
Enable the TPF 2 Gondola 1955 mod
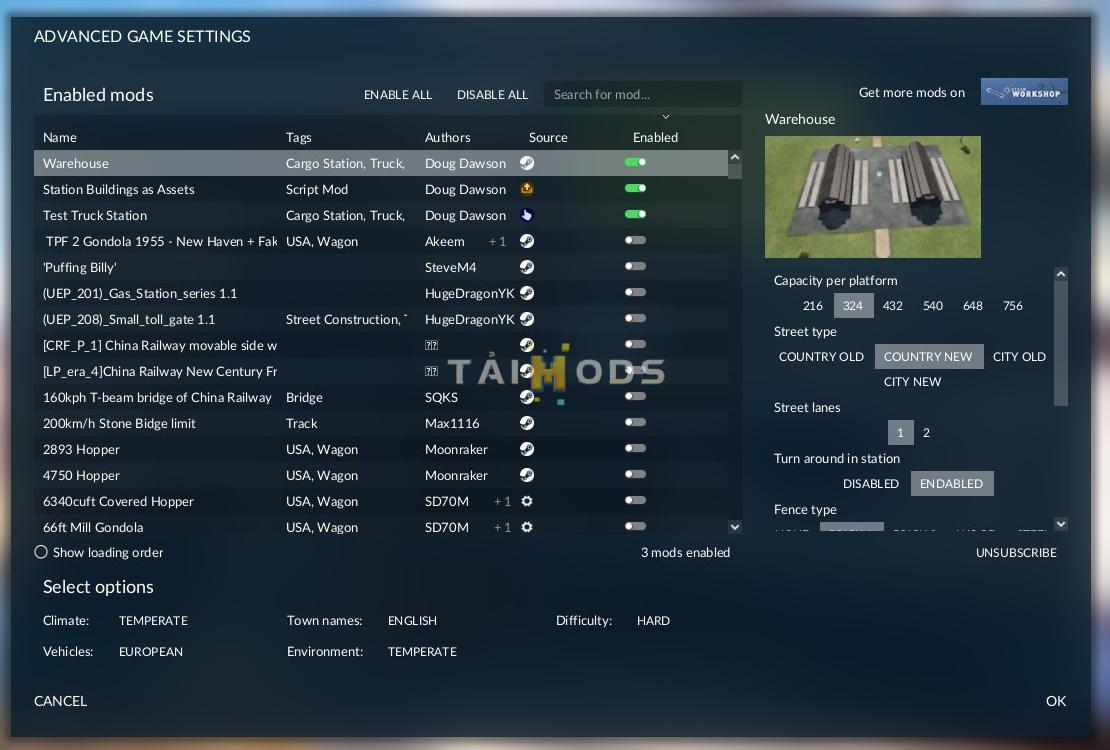click(635, 240)
